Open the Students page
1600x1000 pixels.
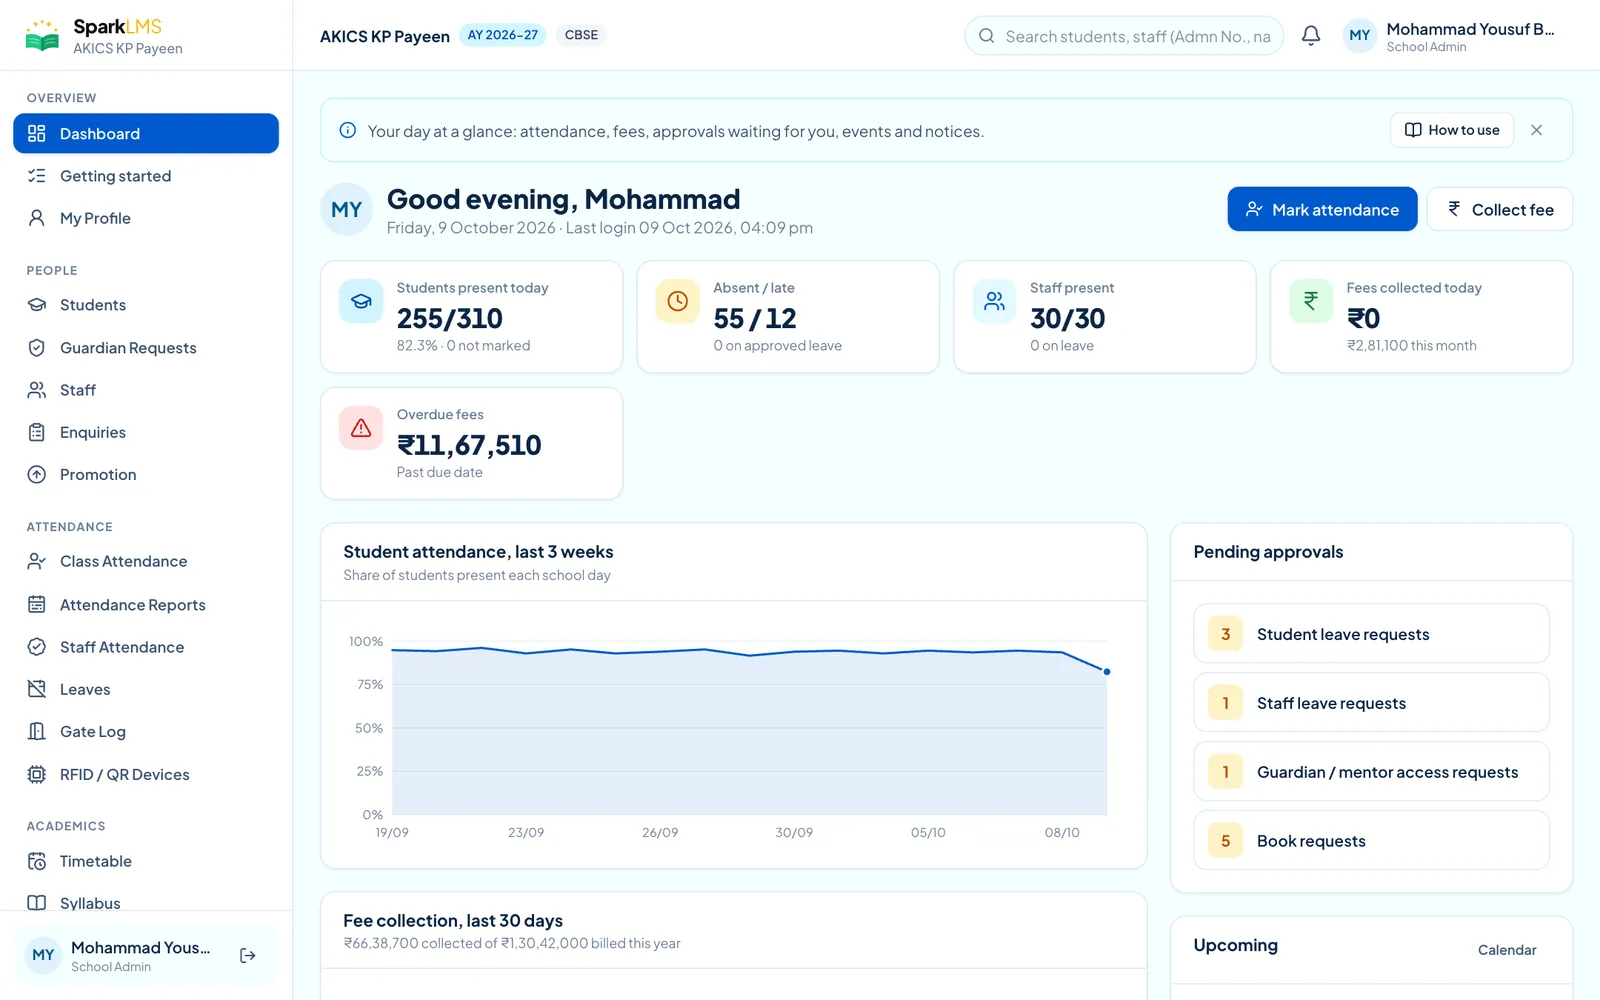146,305
